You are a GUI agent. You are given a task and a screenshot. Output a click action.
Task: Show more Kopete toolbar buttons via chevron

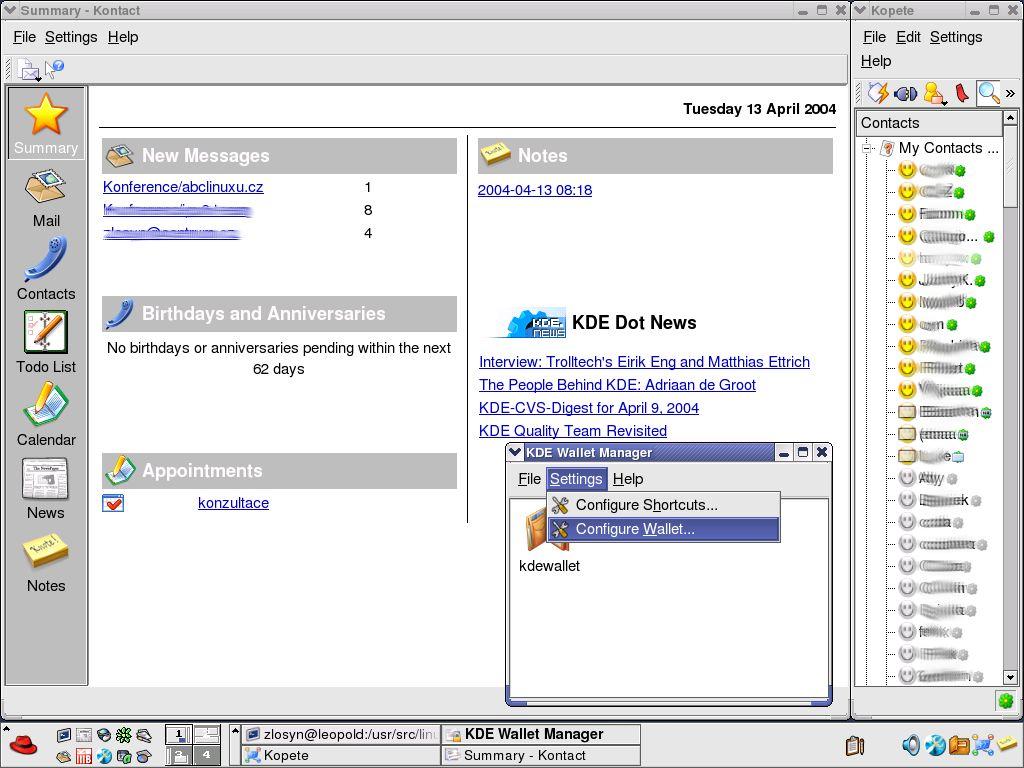(1010, 93)
